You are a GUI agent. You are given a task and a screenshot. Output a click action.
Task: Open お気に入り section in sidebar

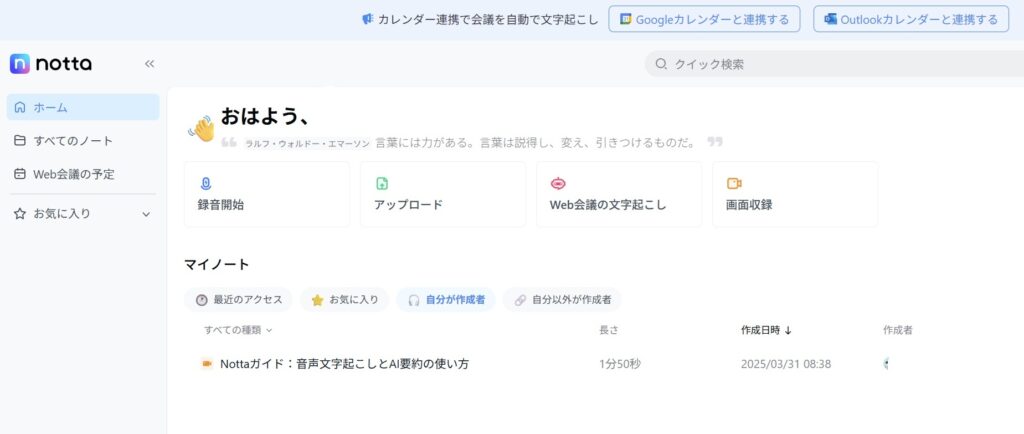[83, 213]
